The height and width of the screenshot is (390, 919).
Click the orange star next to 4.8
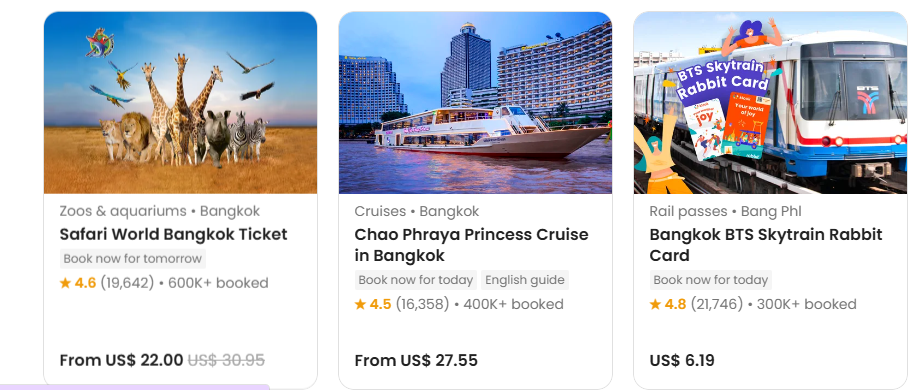(655, 304)
